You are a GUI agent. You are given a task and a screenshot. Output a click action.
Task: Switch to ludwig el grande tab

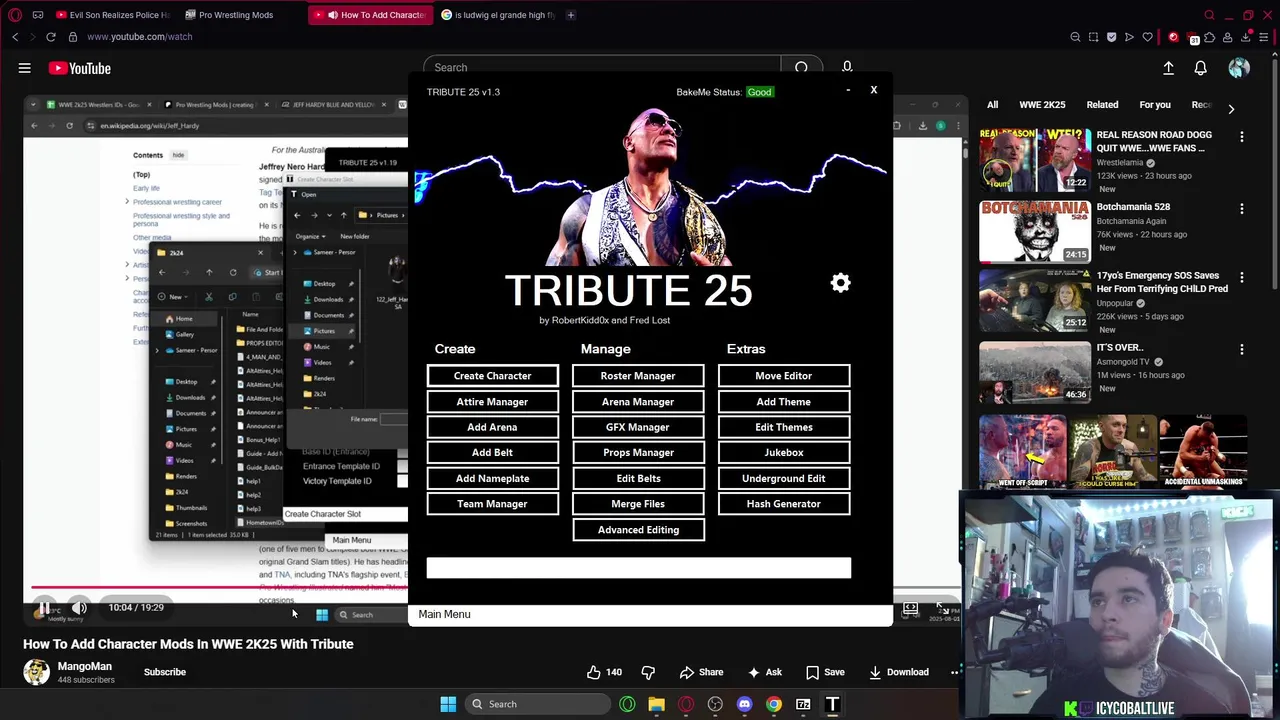pyautogui.click(x=498, y=15)
